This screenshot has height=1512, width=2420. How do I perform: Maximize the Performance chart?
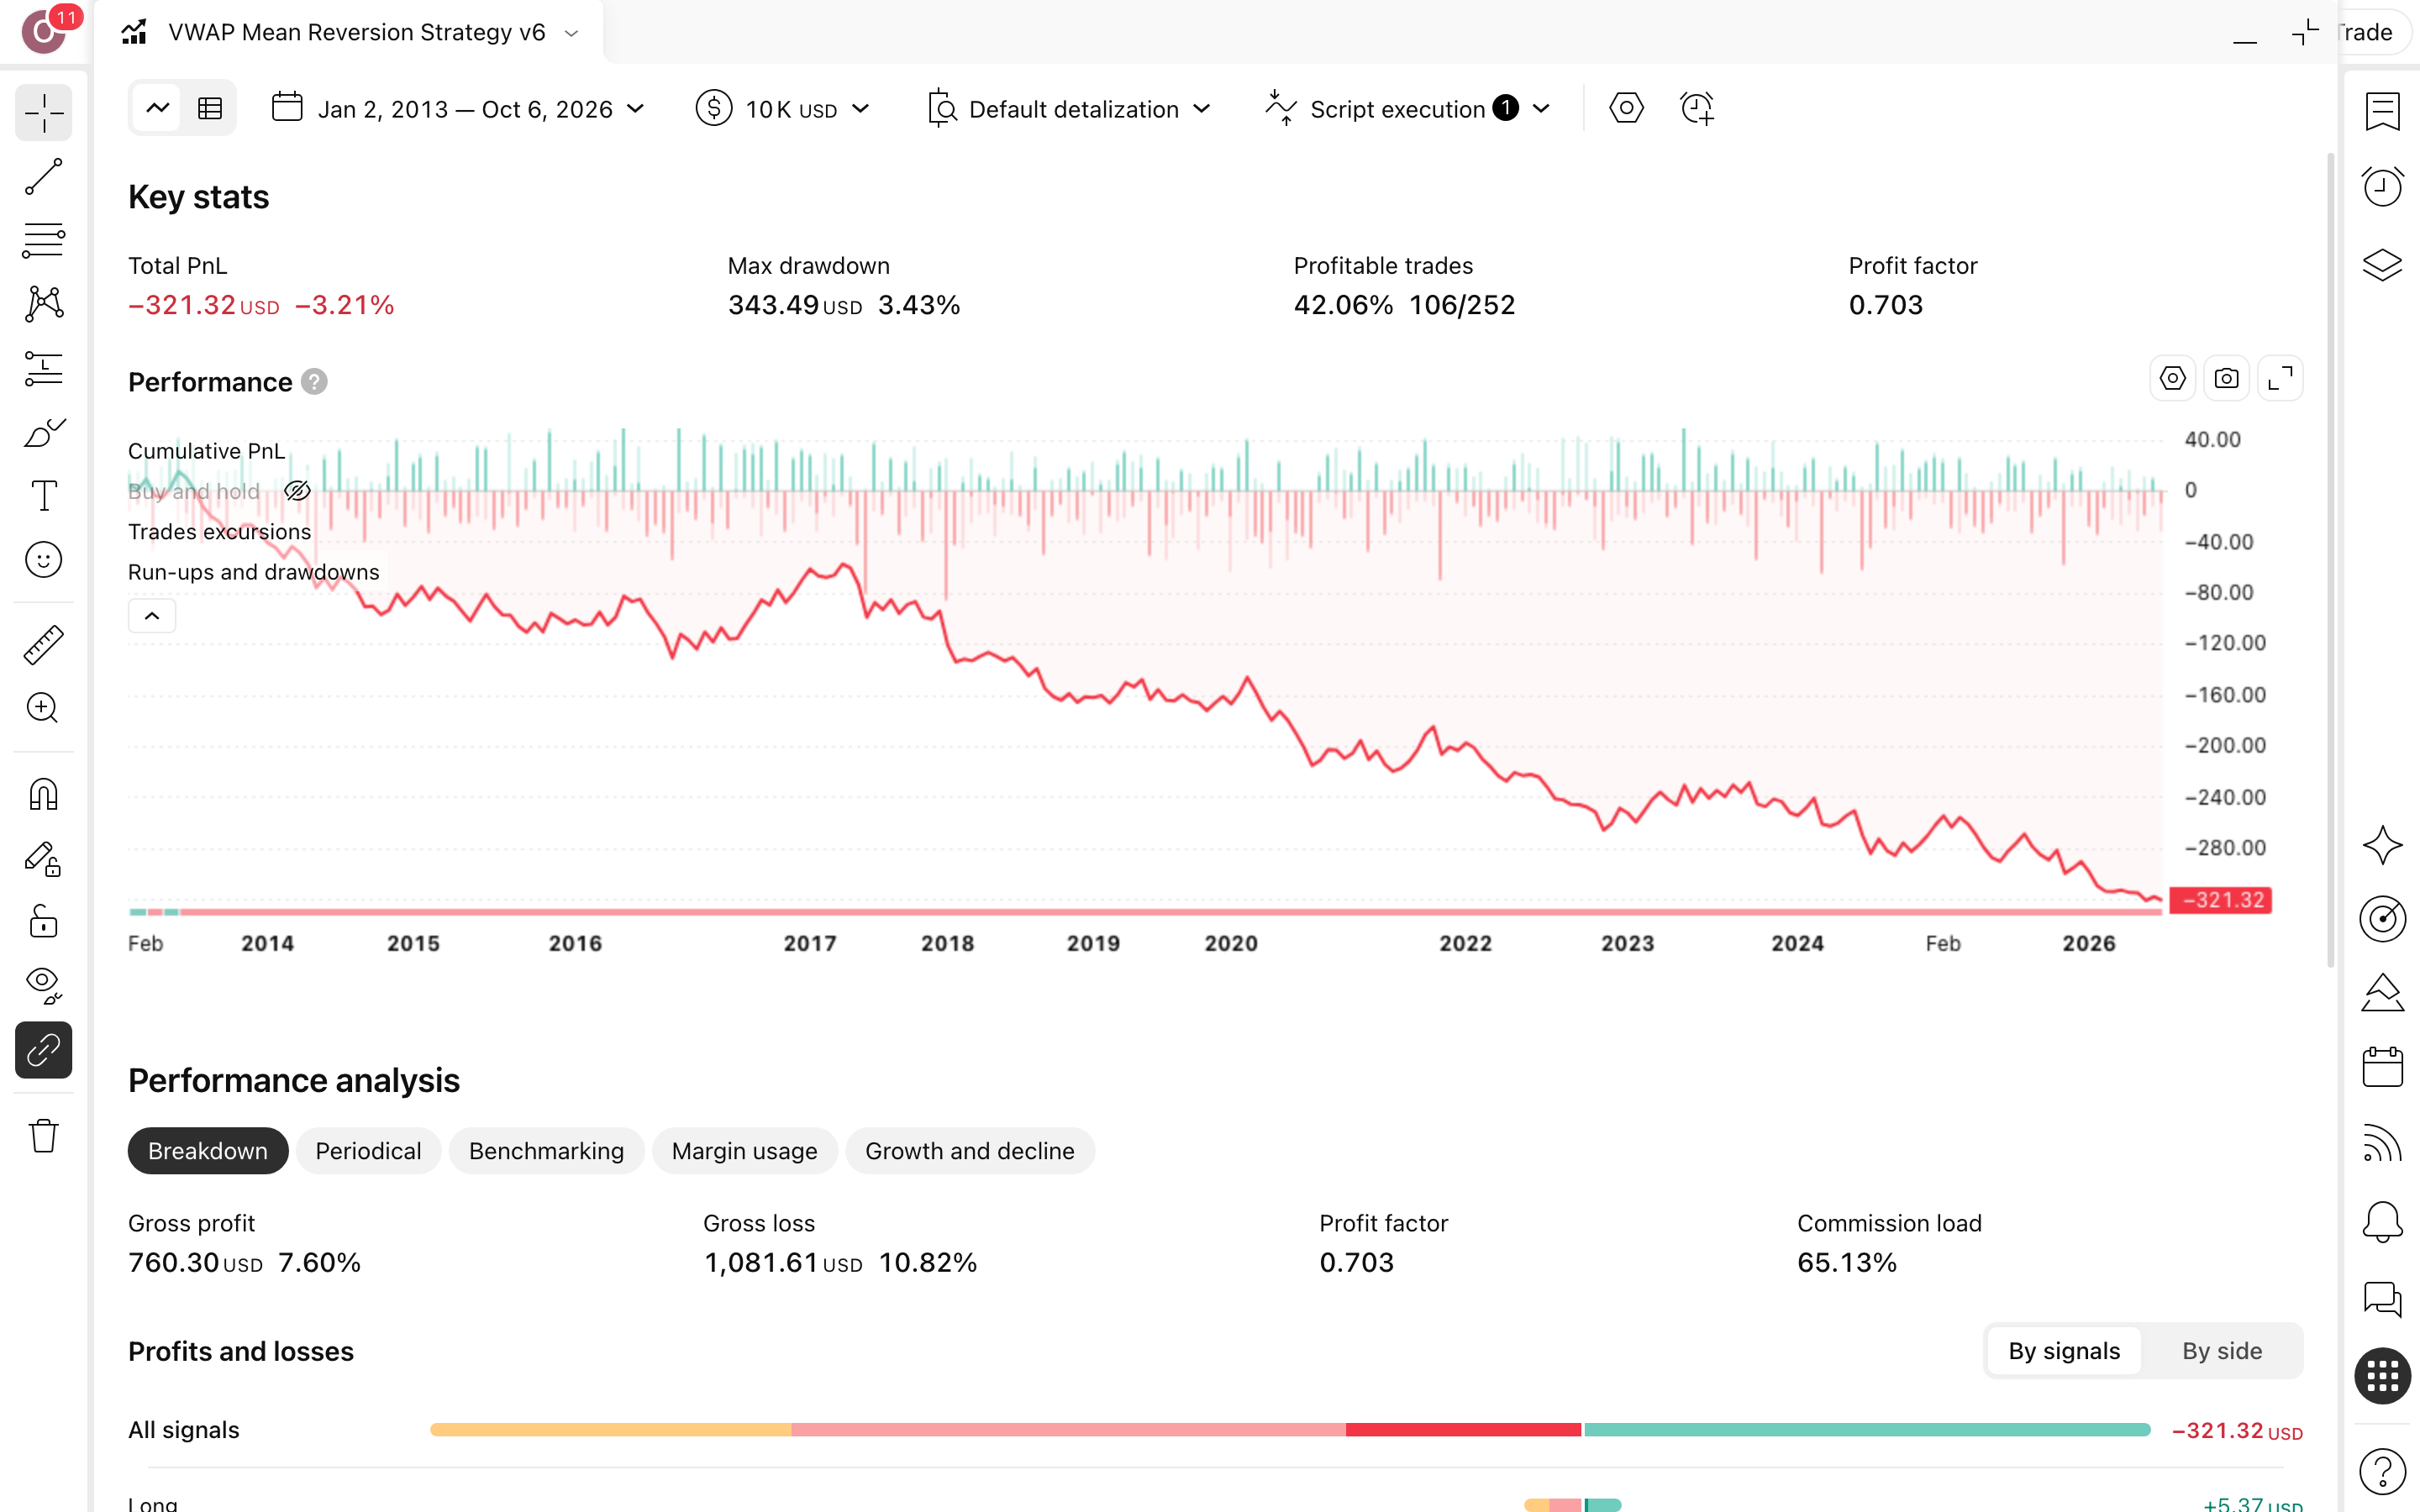[x=2280, y=379]
